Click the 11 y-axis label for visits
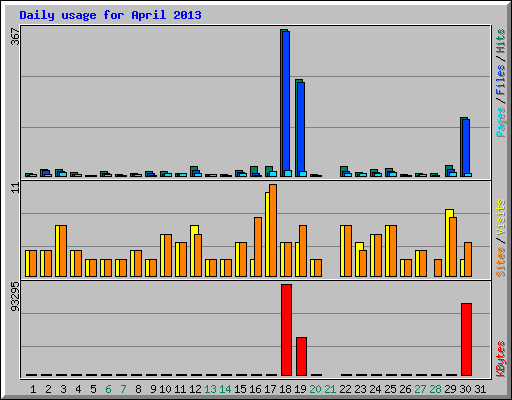This screenshot has height=400, width=512. (15, 188)
